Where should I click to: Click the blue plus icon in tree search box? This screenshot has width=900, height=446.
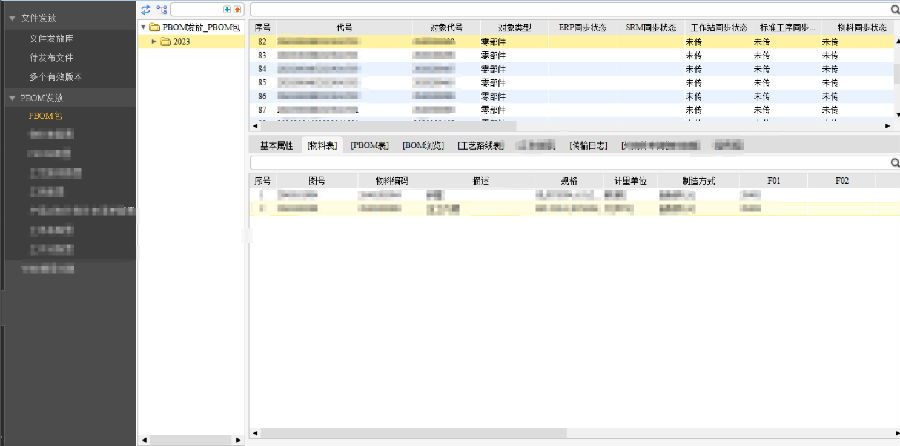[227, 9]
